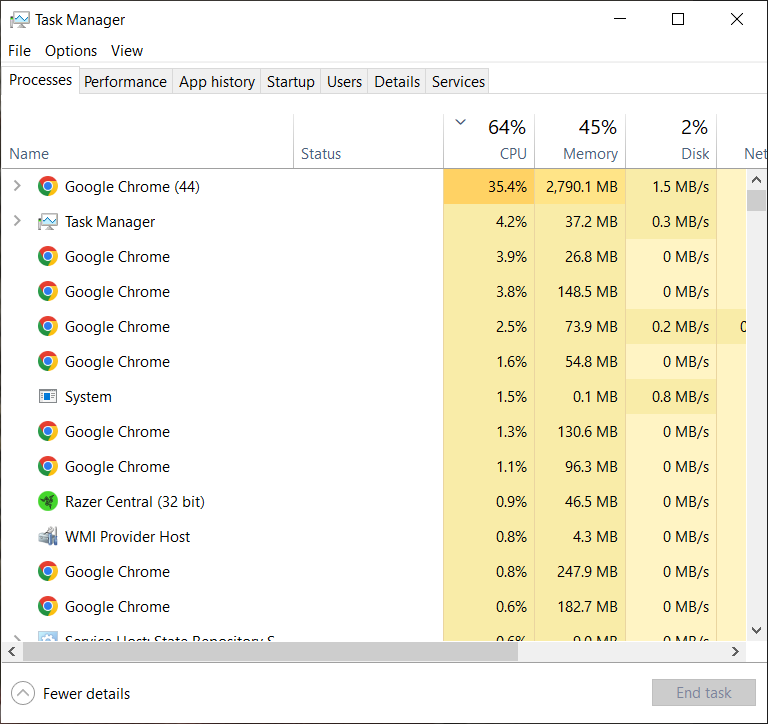Open the View menu
Screen dimensions: 768x724
click(x=127, y=51)
